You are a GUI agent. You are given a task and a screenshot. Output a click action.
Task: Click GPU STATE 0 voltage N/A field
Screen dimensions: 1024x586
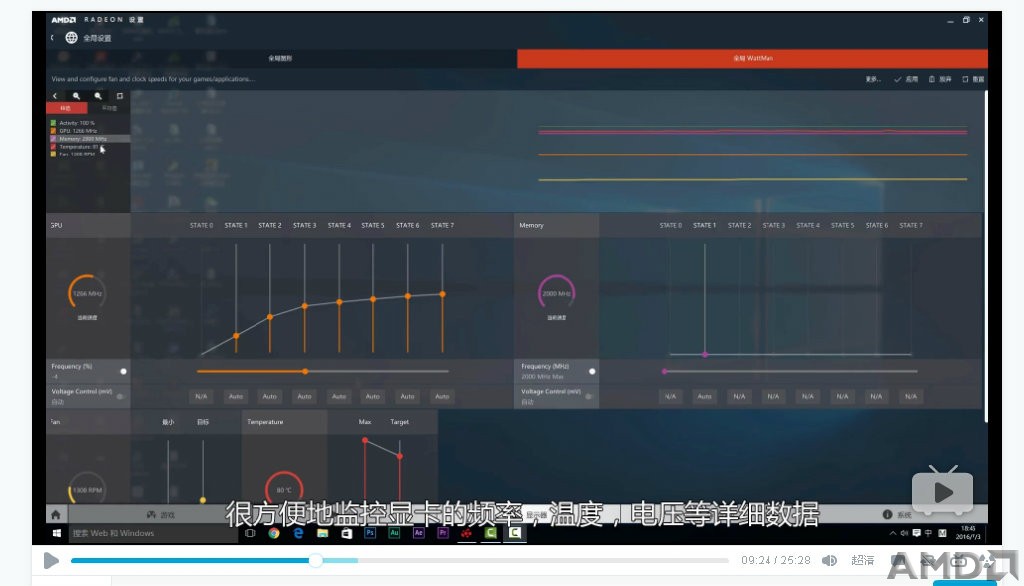tap(201, 397)
